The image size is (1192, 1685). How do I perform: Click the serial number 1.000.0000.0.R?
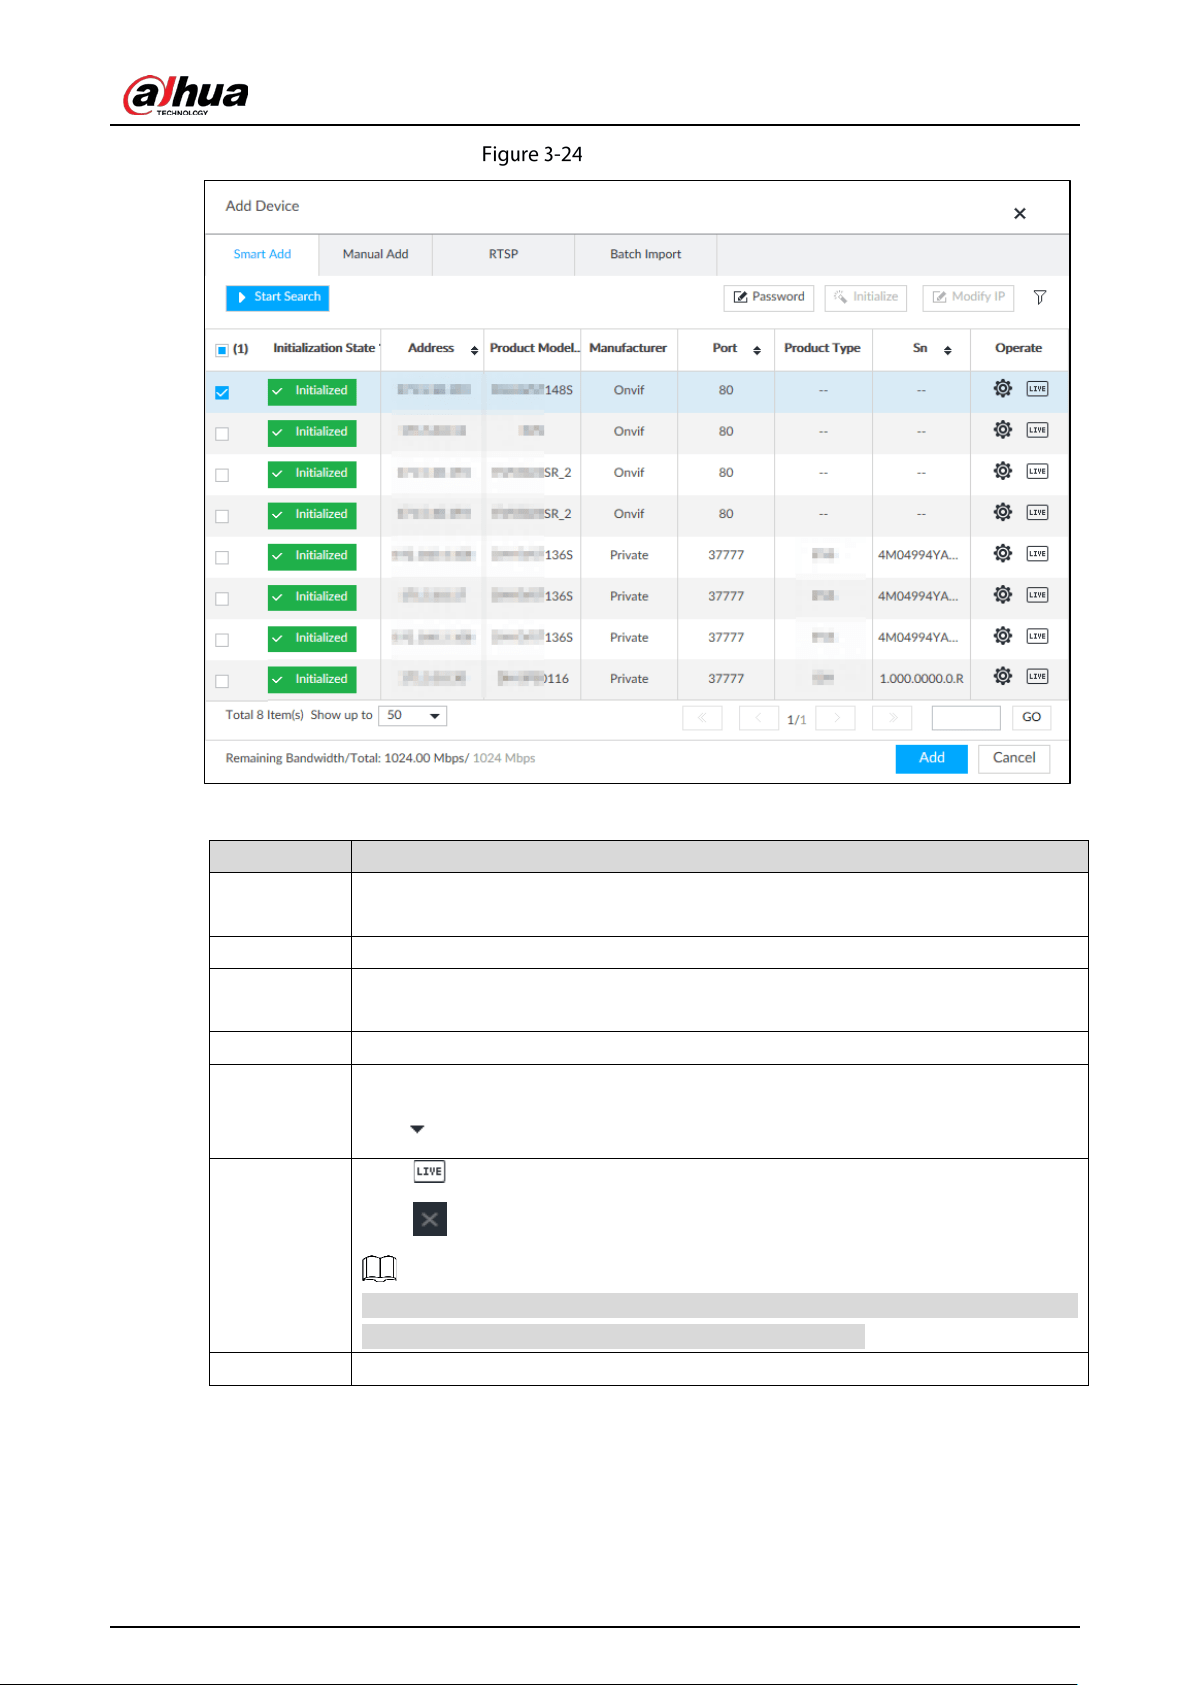[x=921, y=679]
